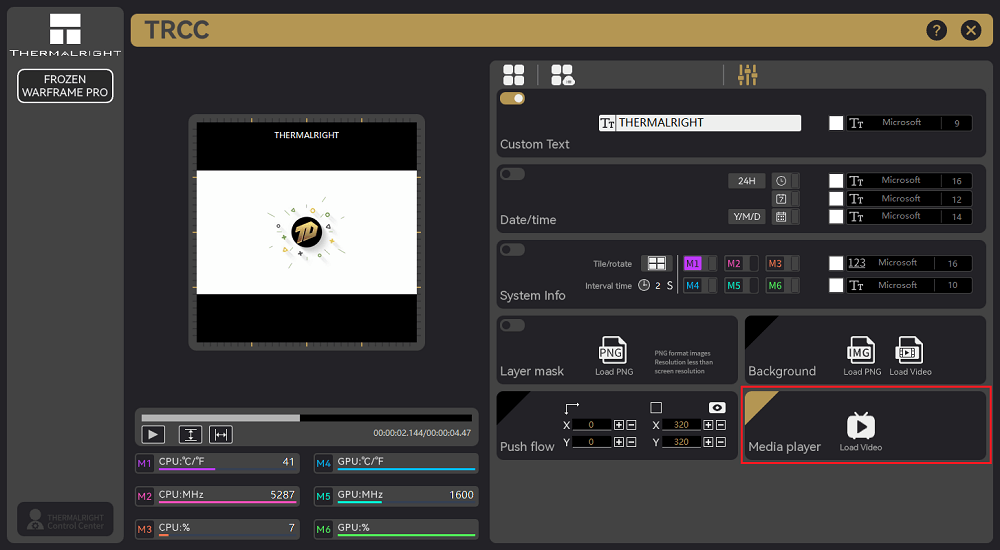This screenshot has height=550, width=1000.
Task: Load a PNG for the Layer mask
Action: 612,356
